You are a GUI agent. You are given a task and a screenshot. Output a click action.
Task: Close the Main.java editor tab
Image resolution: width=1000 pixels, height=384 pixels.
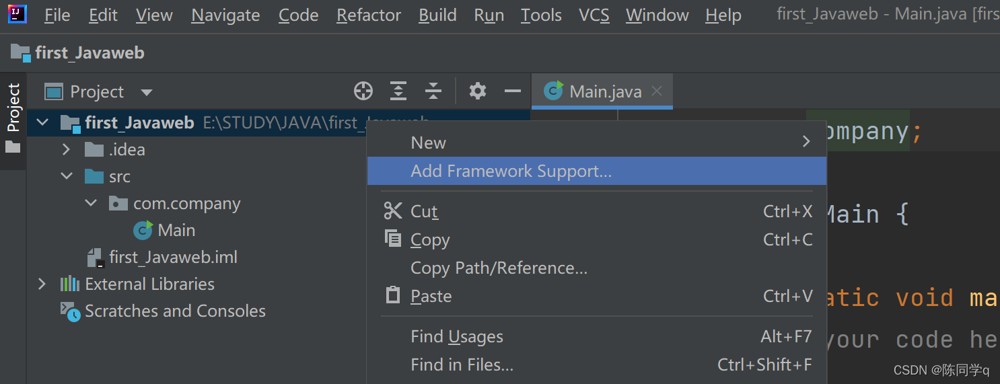click(657, 91)
